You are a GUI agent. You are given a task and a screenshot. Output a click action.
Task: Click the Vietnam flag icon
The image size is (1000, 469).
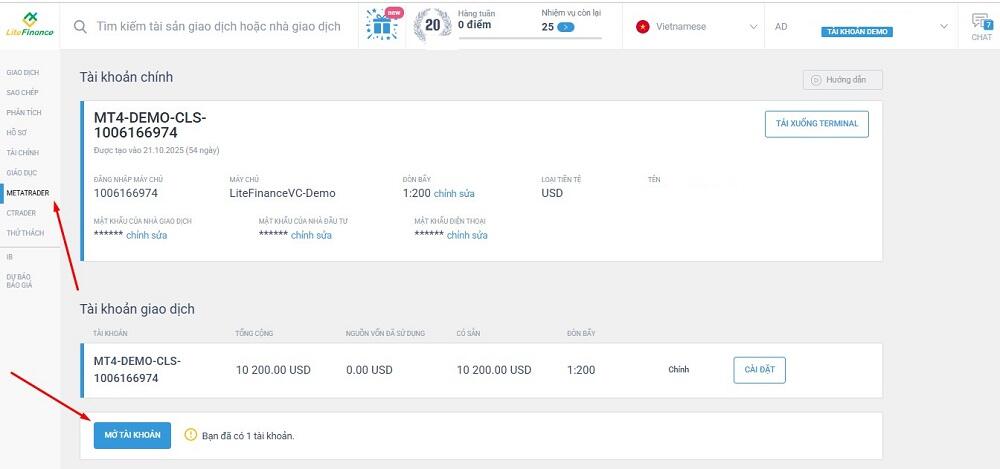(642, 27)
